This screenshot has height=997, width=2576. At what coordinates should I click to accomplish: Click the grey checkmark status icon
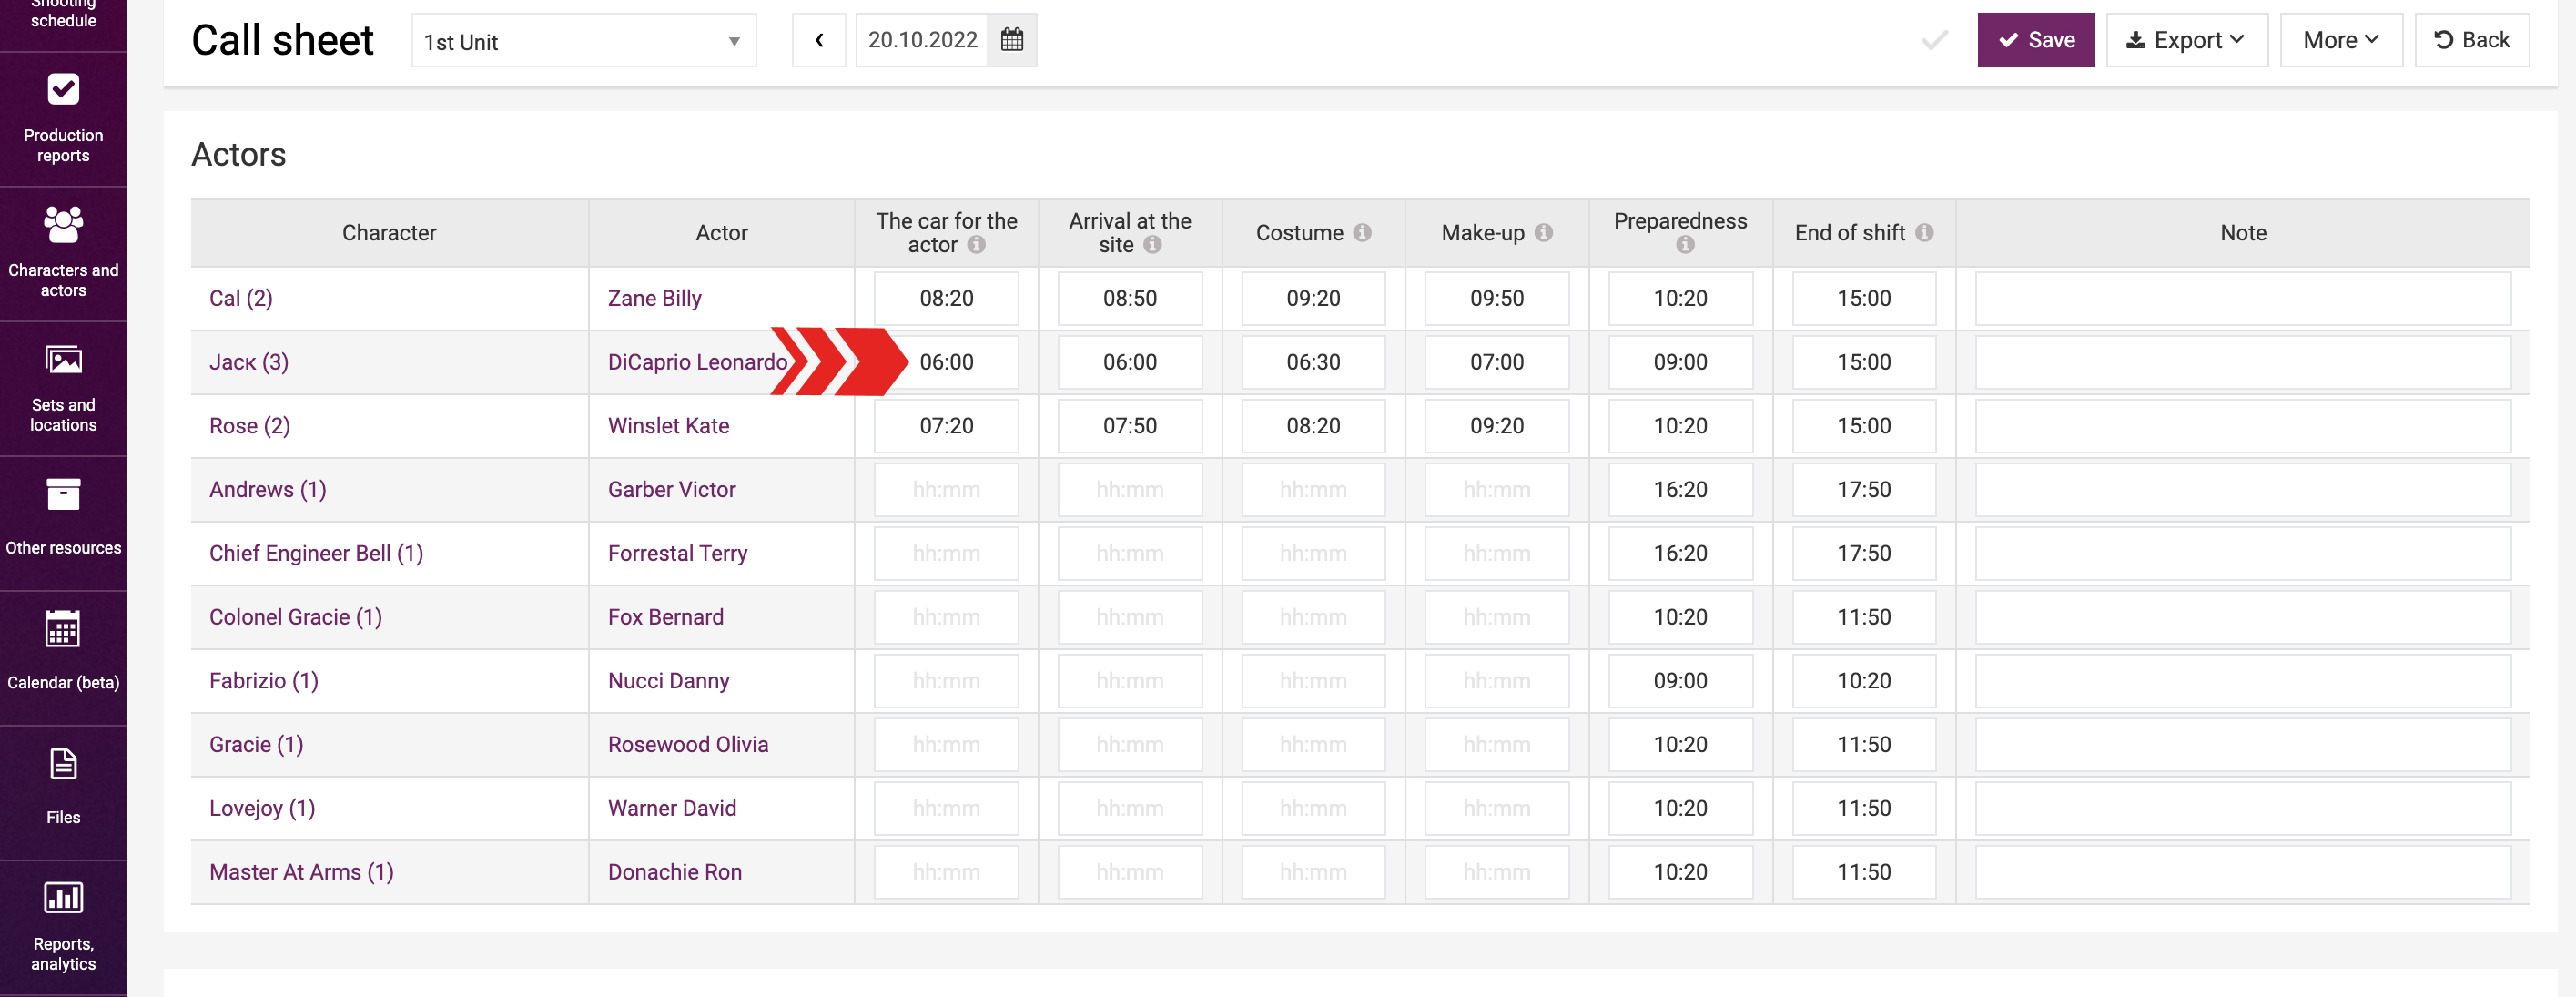click(x=1934, y=40)
